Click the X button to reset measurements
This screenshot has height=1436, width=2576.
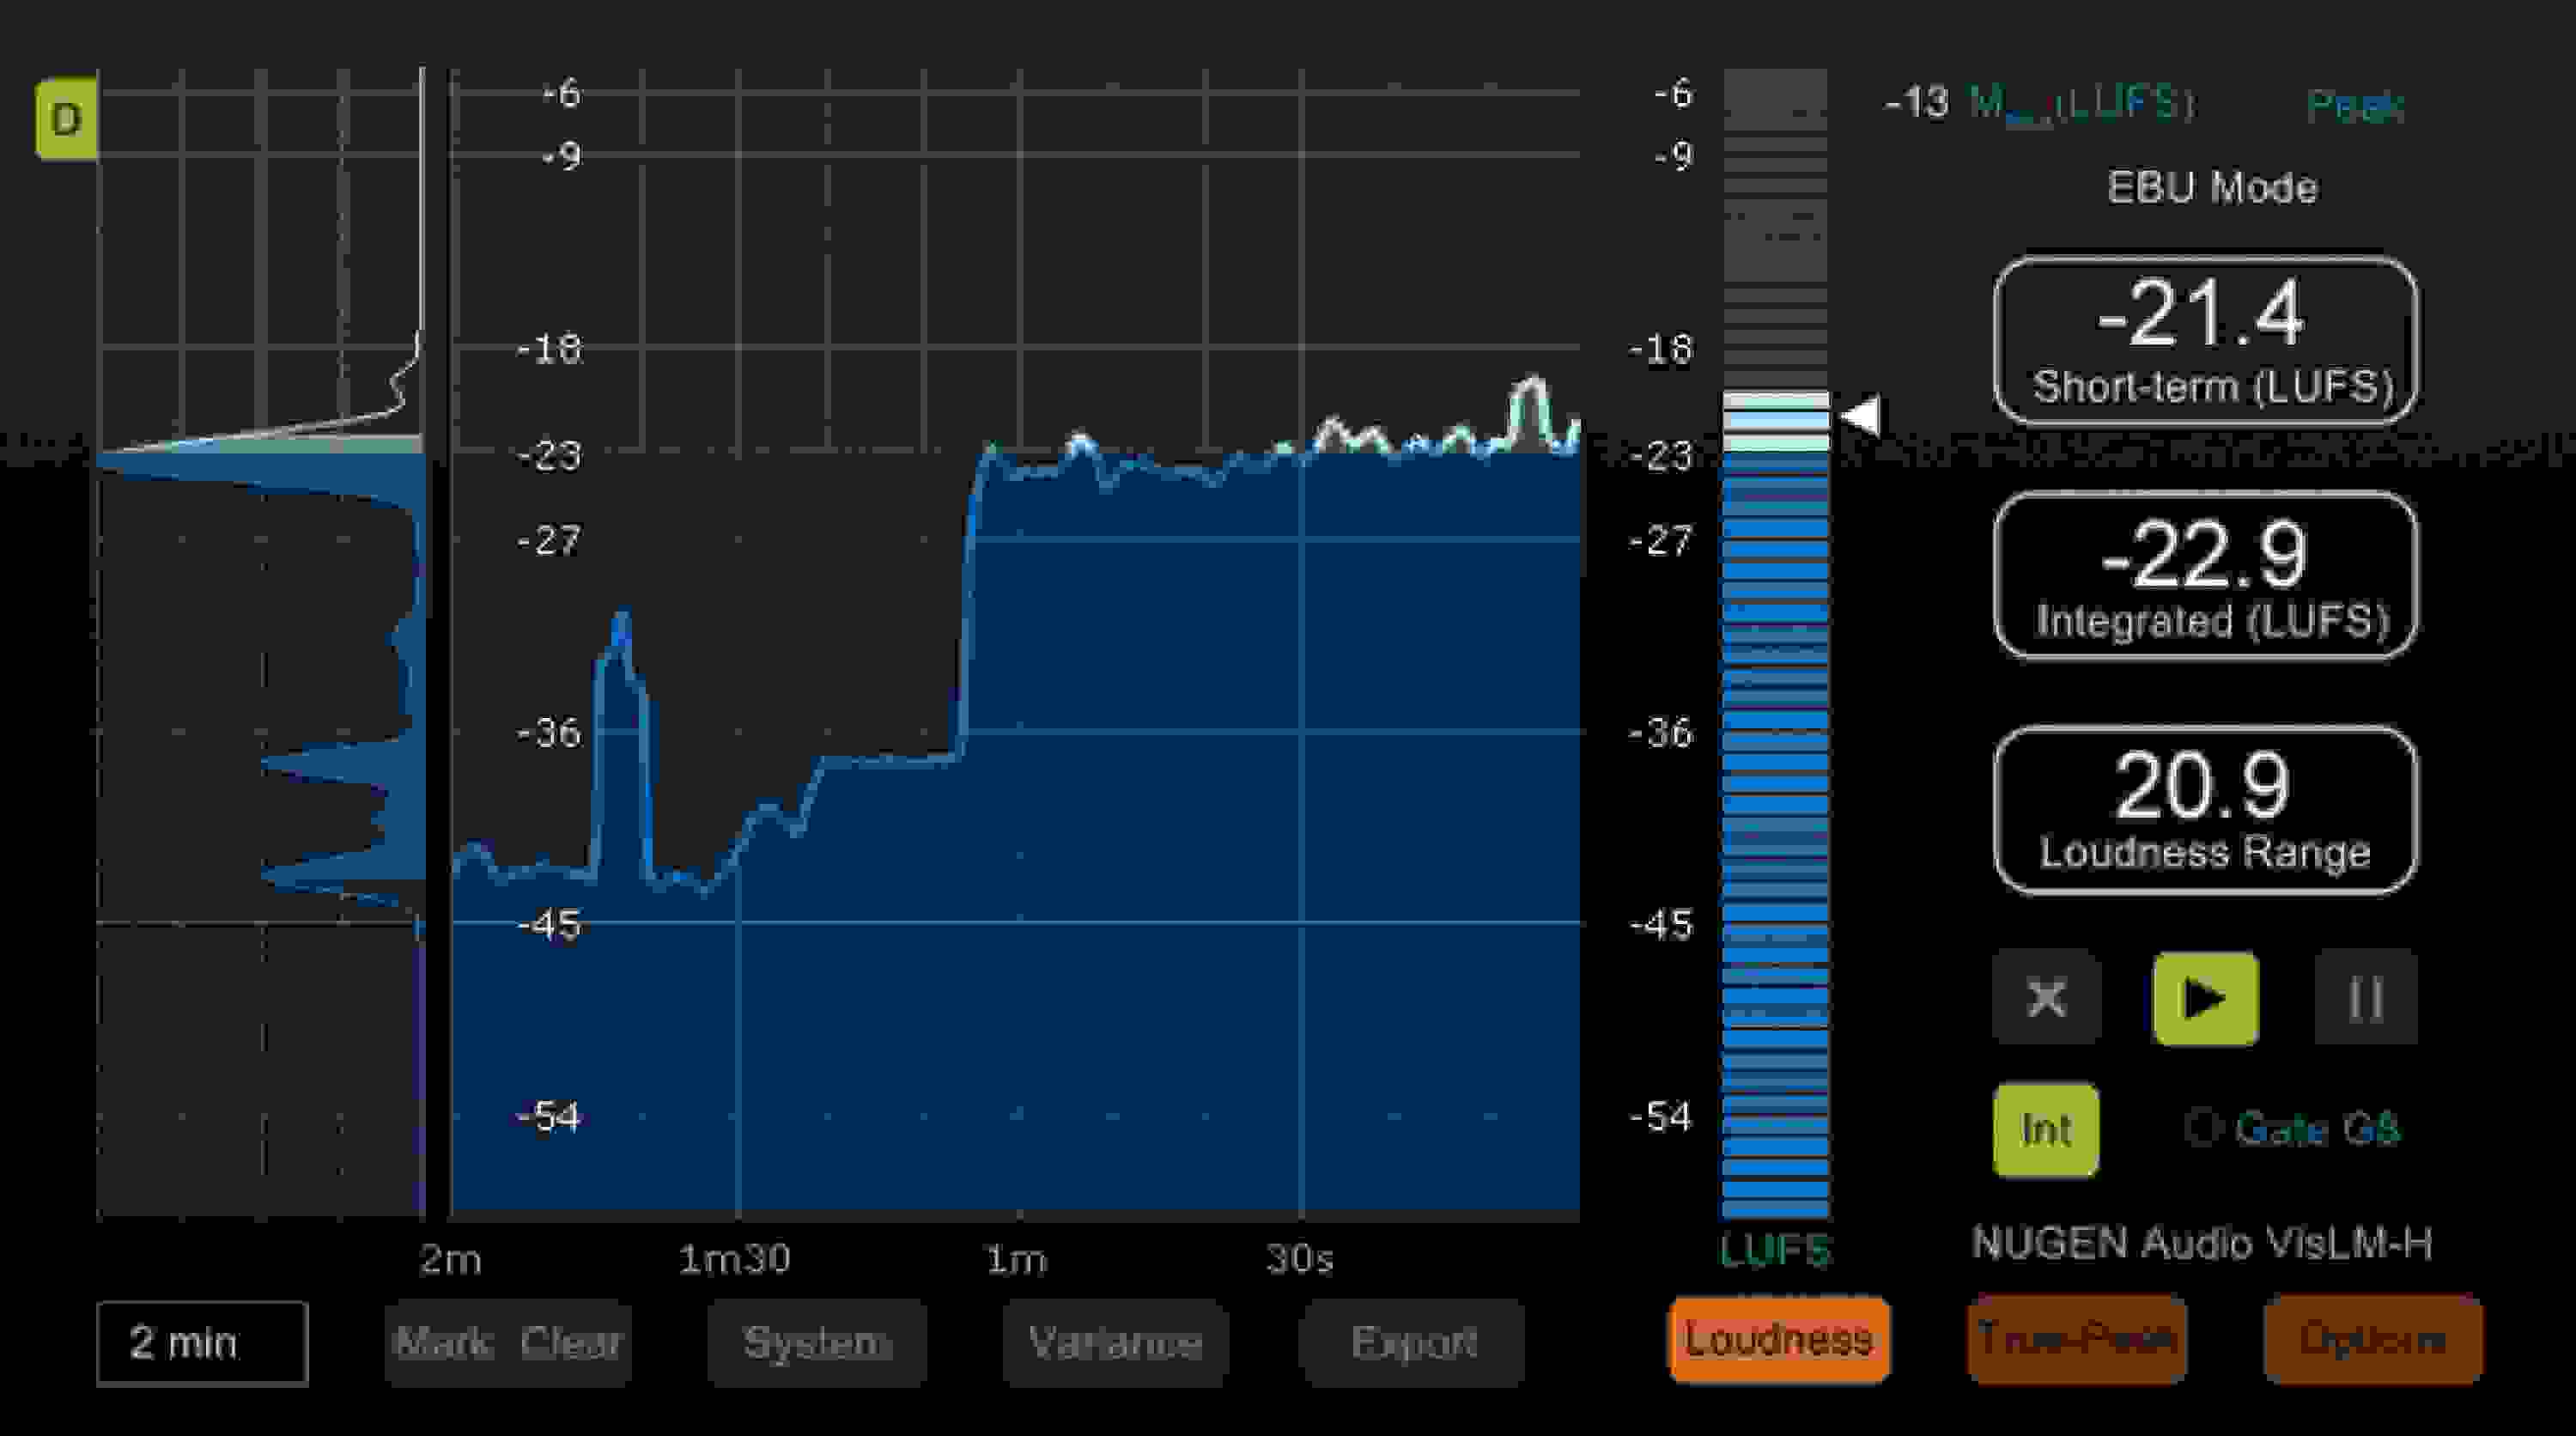coord(2046,997)
